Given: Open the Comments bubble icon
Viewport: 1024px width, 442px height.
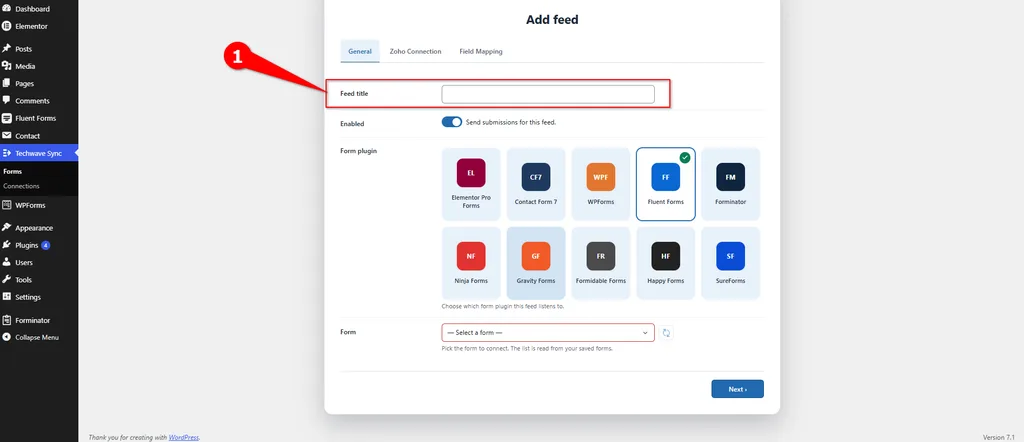Looking at the screenshot, I should (x=7, y=101).
